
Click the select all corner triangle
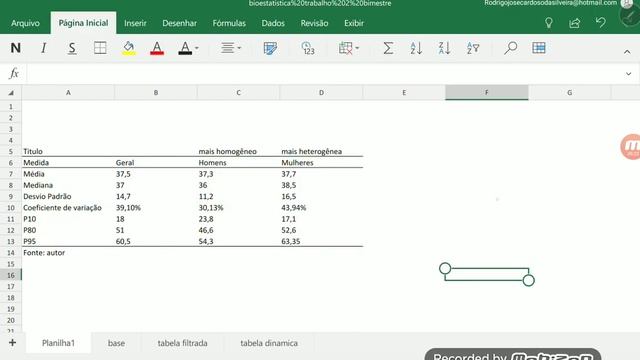coord(11,93)
